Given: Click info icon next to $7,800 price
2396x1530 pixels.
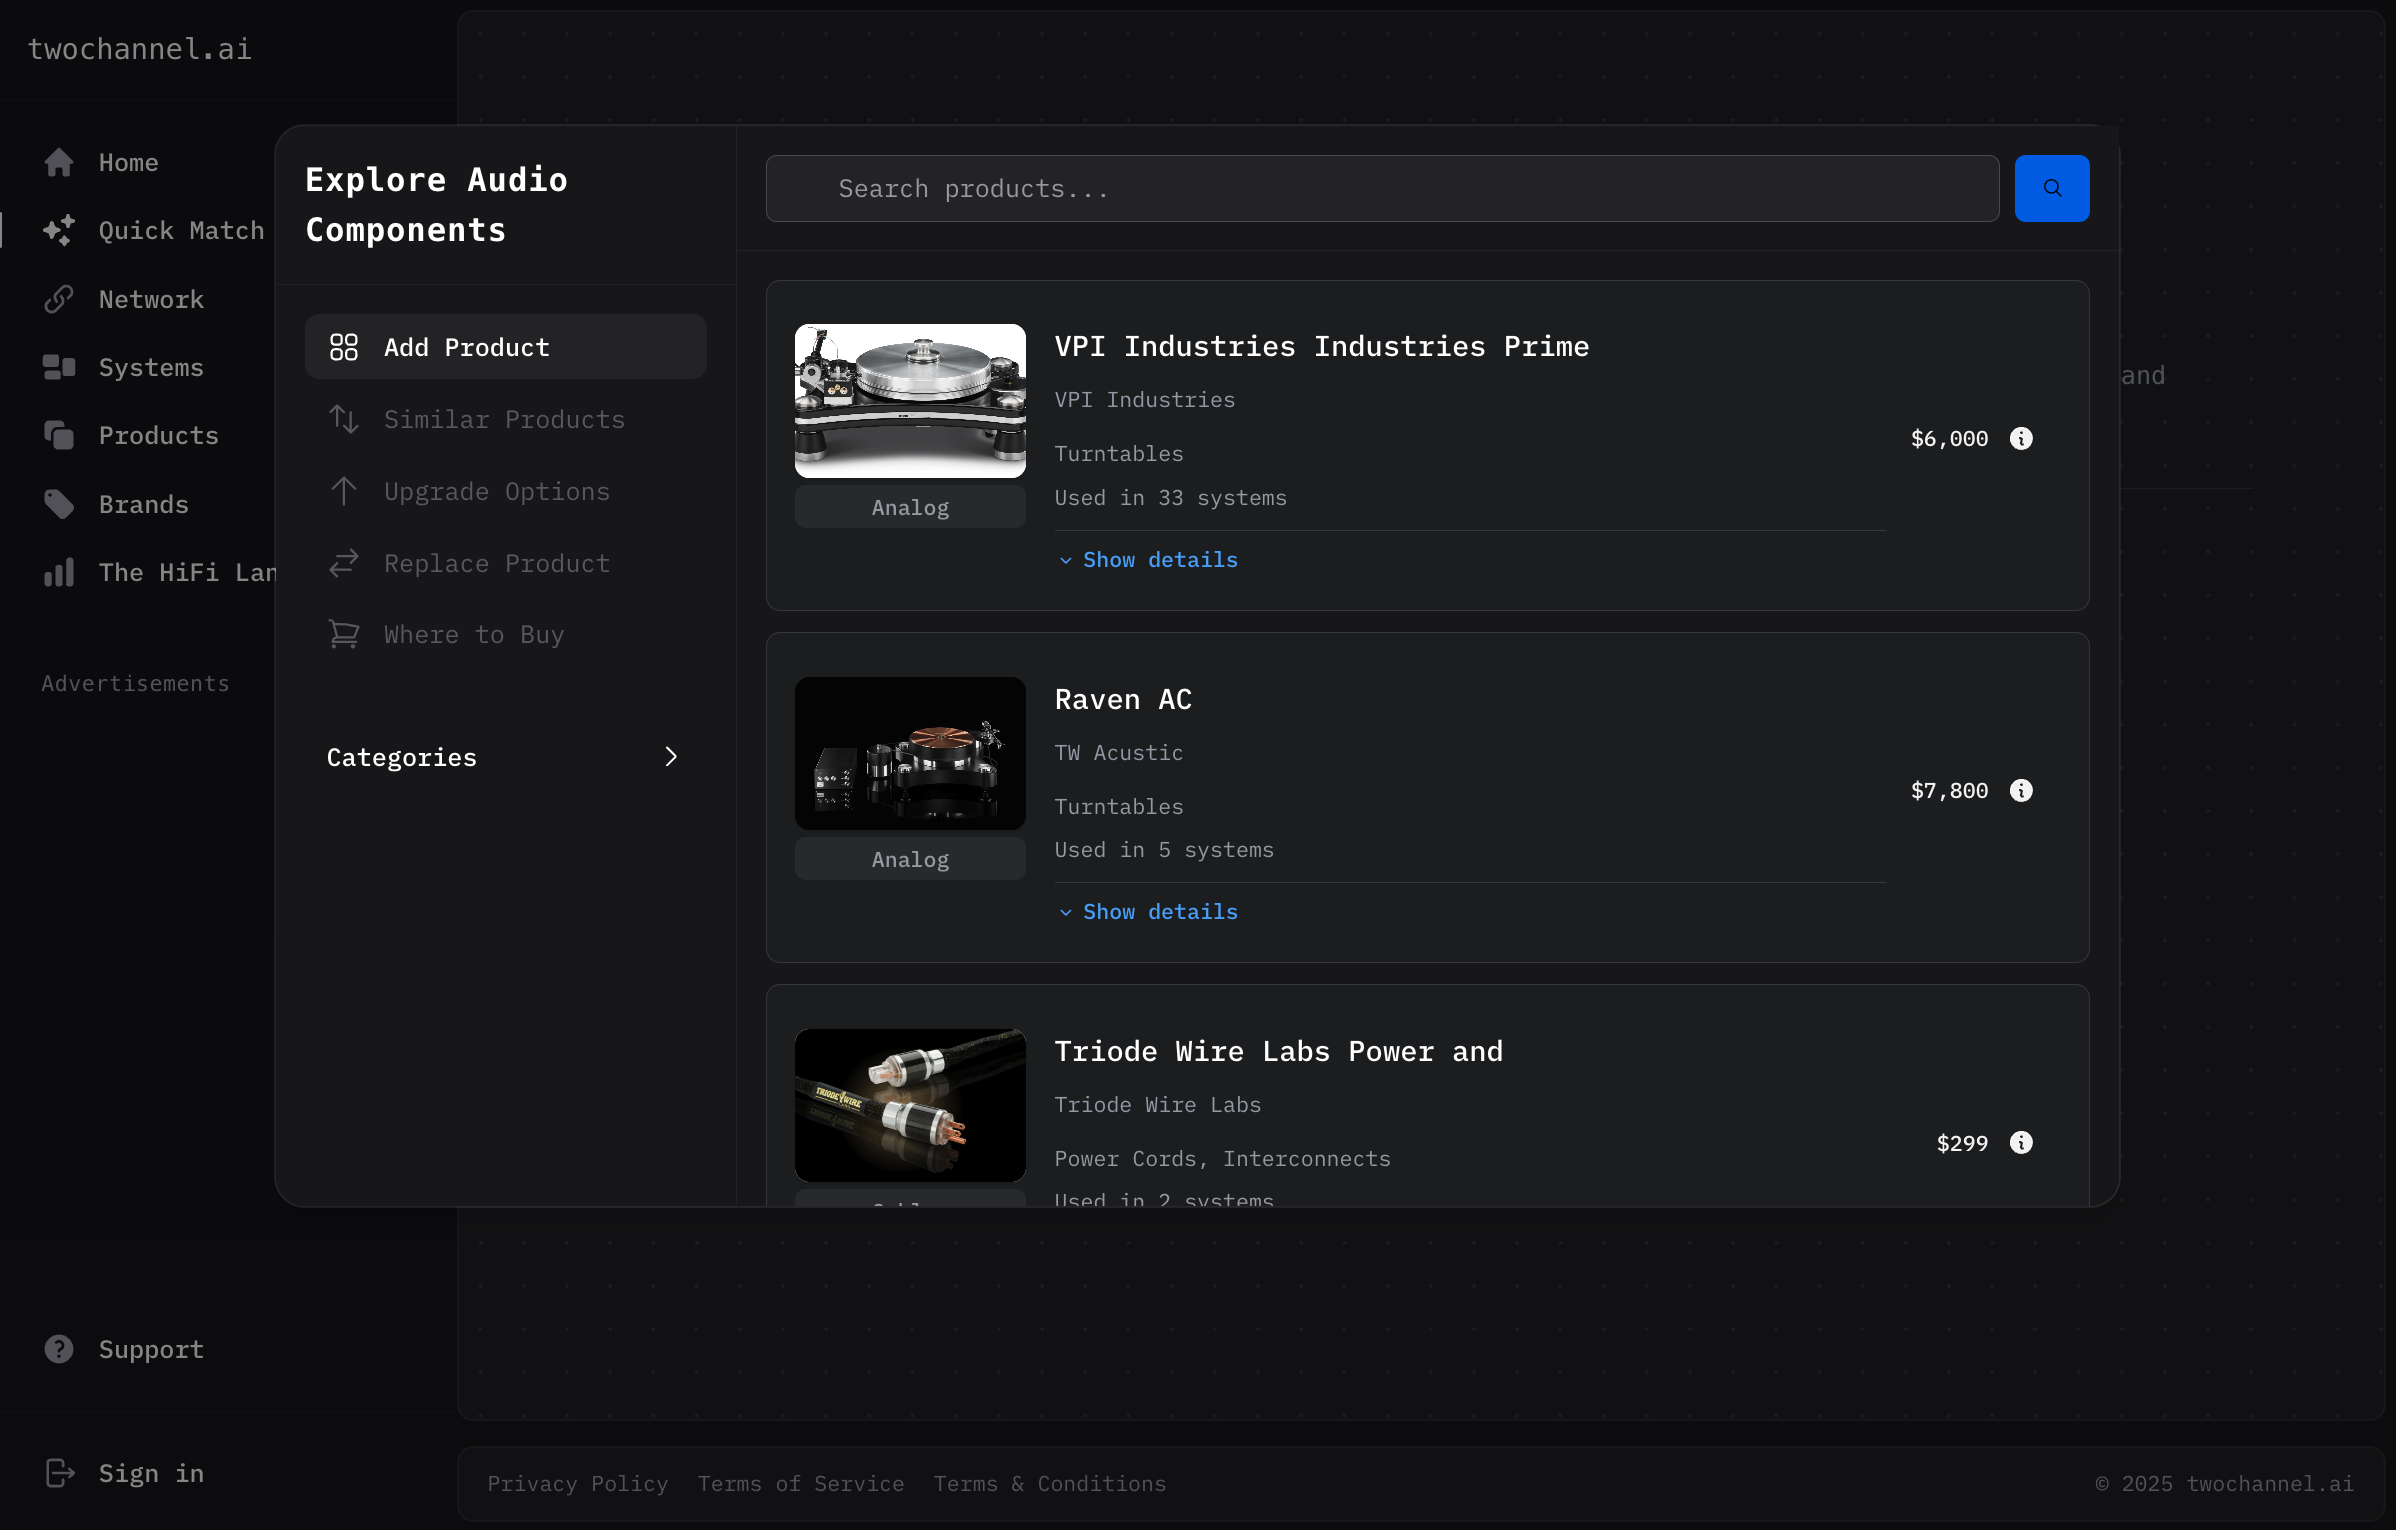Looking at the screenshot, I should click(x=2021, y=790).
